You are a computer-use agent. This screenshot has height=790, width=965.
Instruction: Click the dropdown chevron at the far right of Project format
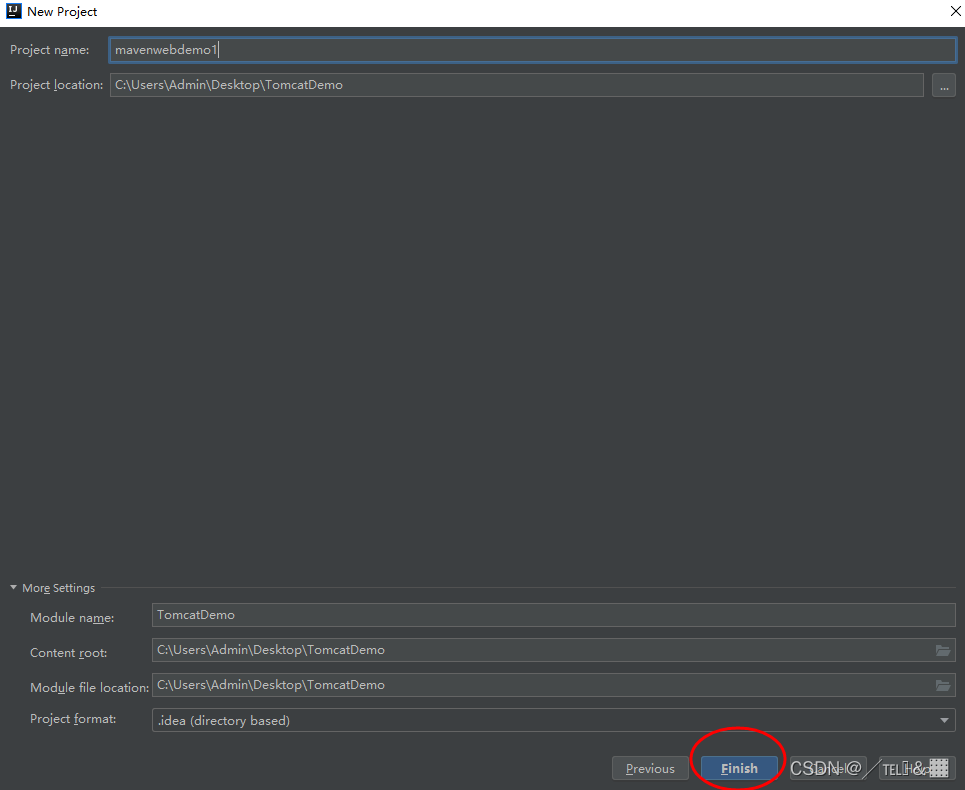click(x=944, y=720)
